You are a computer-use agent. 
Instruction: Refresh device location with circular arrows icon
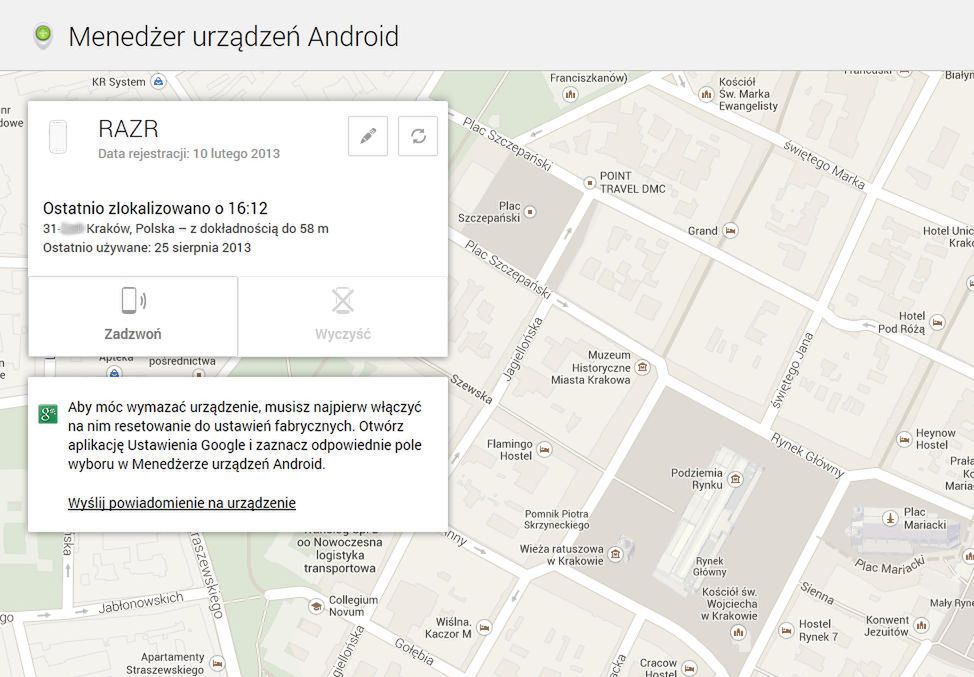click(418, 135)
